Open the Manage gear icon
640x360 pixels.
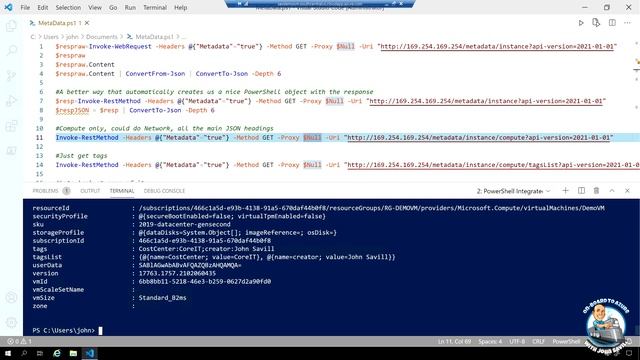click(x=11, y=322)
